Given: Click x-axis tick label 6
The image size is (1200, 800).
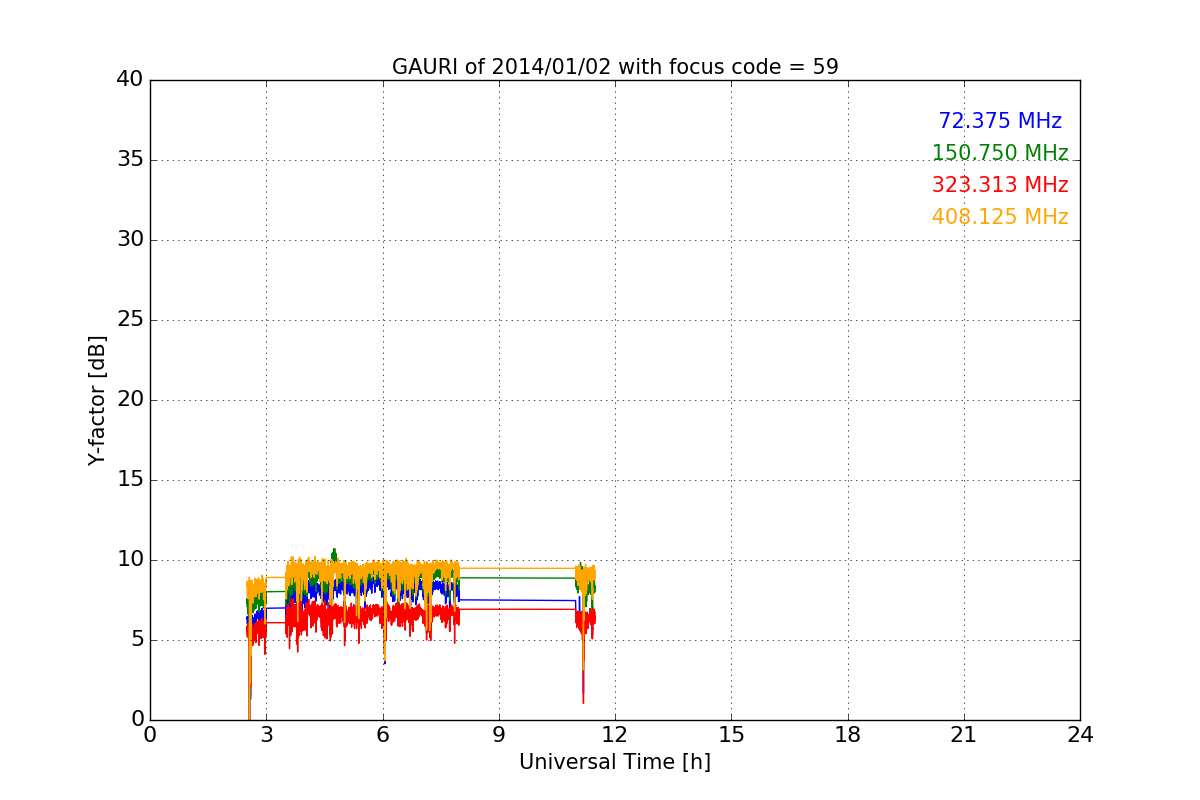Looking at the screenshot, I should pyautogui.click(x=383, y=734).
